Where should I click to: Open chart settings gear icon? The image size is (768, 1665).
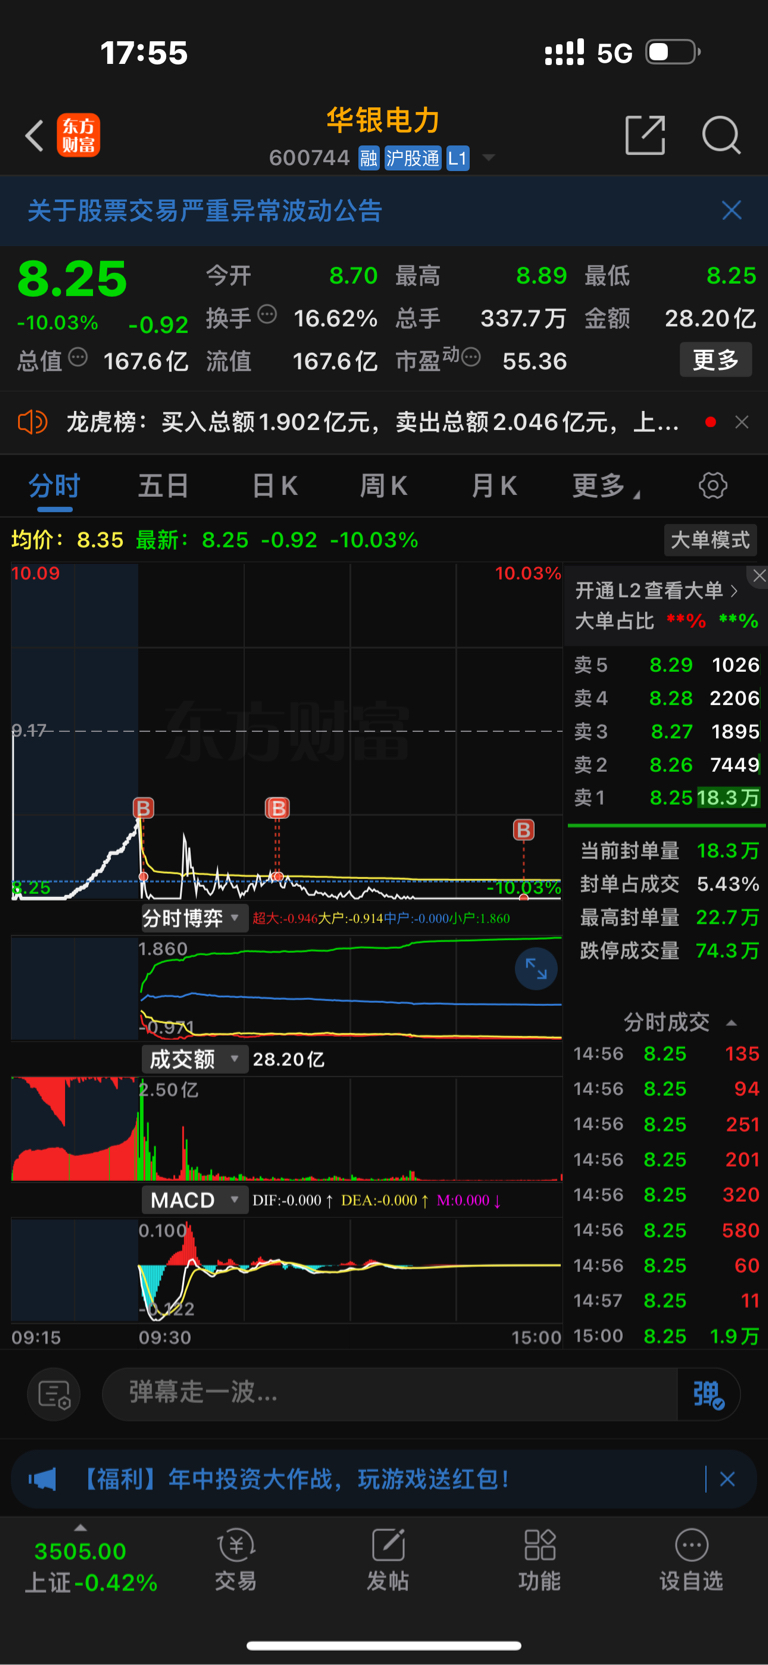(x=713, y=486)
